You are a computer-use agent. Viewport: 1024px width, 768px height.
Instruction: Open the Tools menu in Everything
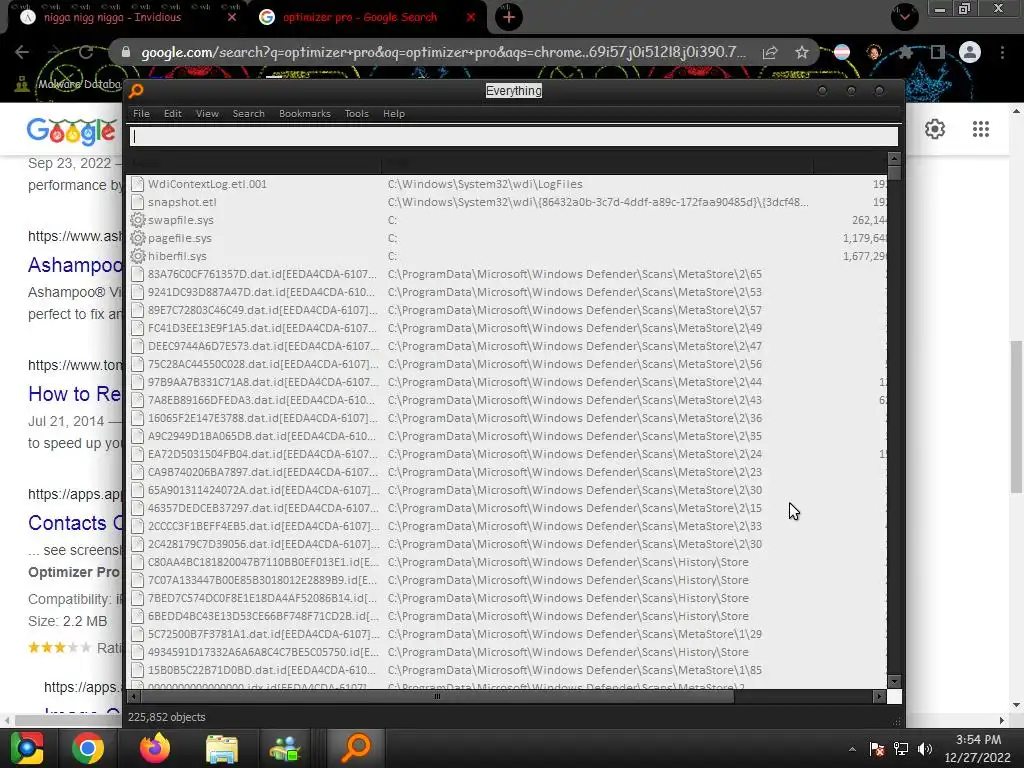(x=357, y=114)
